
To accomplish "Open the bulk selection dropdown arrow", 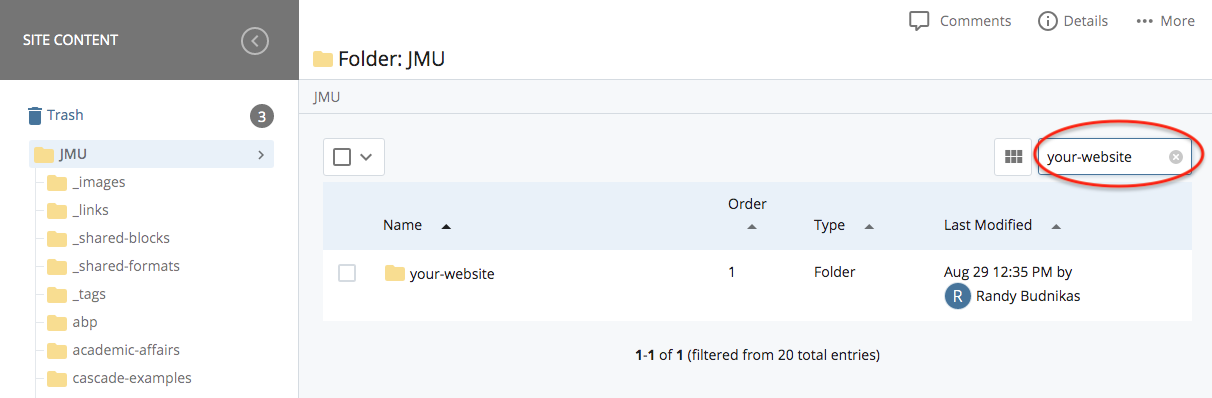I will (366, 157).
